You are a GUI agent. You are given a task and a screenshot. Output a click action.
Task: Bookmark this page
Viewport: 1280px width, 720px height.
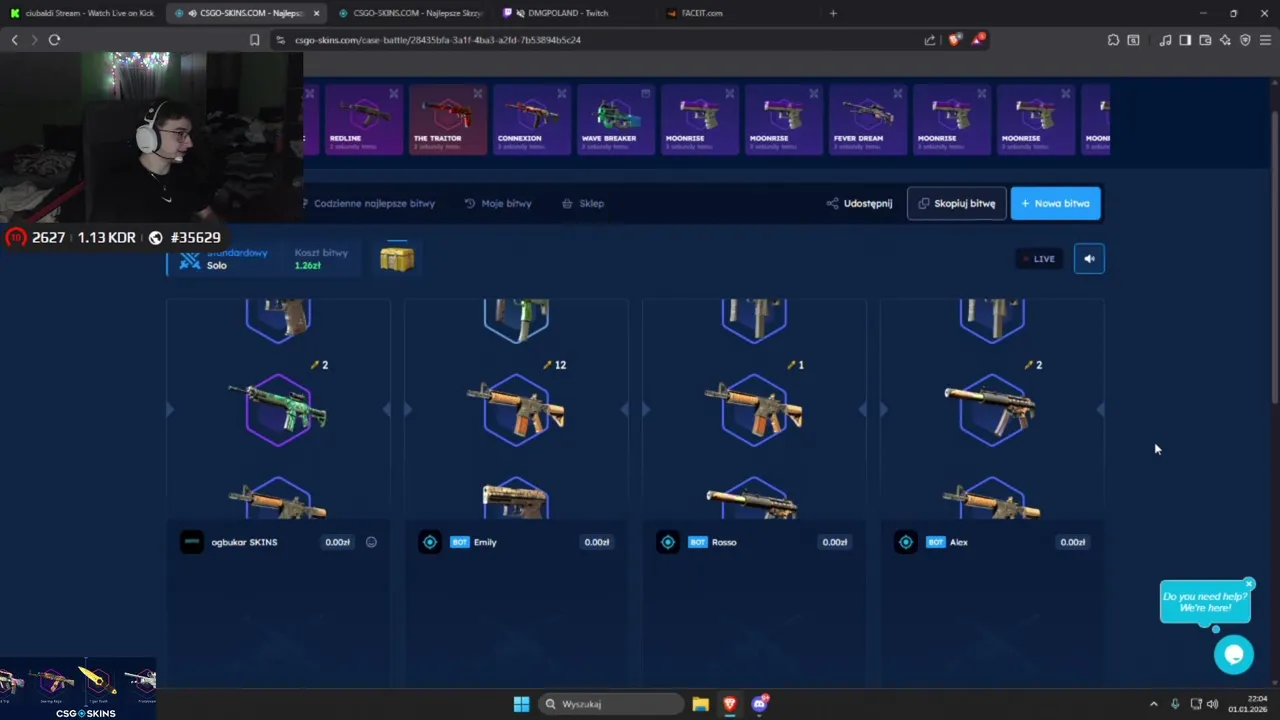click(x=254, y=40)
